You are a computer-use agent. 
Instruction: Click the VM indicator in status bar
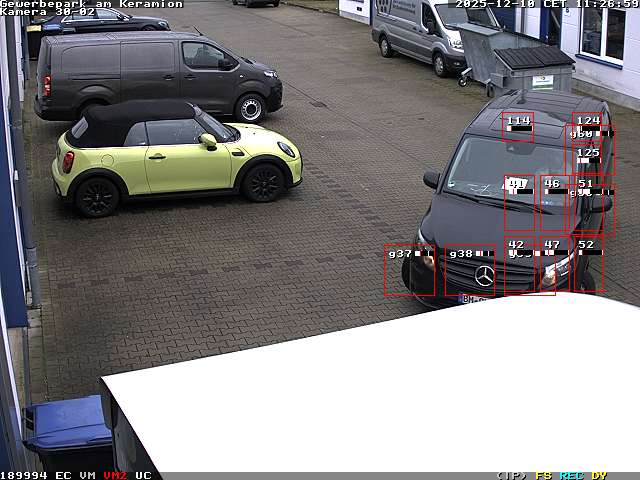pos(88,475)
